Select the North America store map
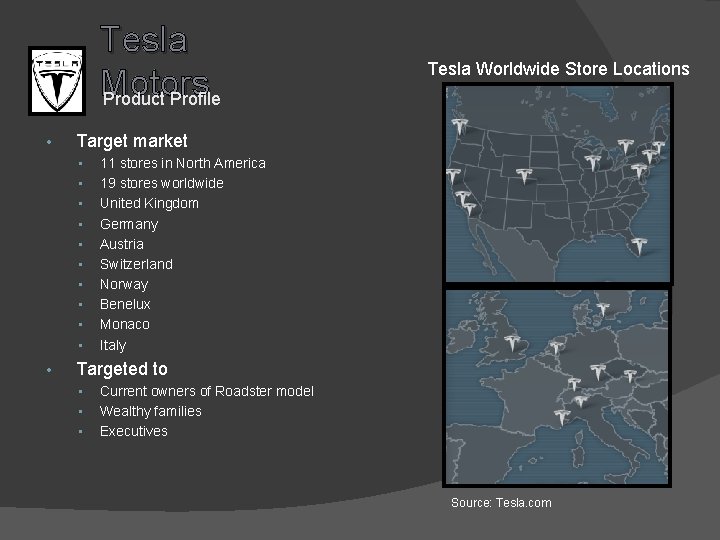Viewport: 720px width, 540px height. tap(558, 184)
